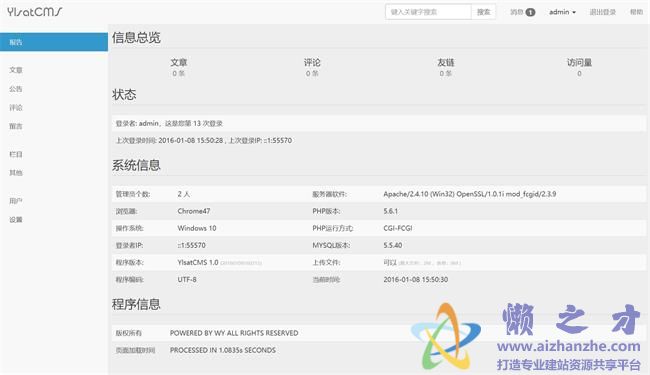Click the 'YlsatCMS 1.0' version value
Screen dimensions: 650x375
[198, 262]
